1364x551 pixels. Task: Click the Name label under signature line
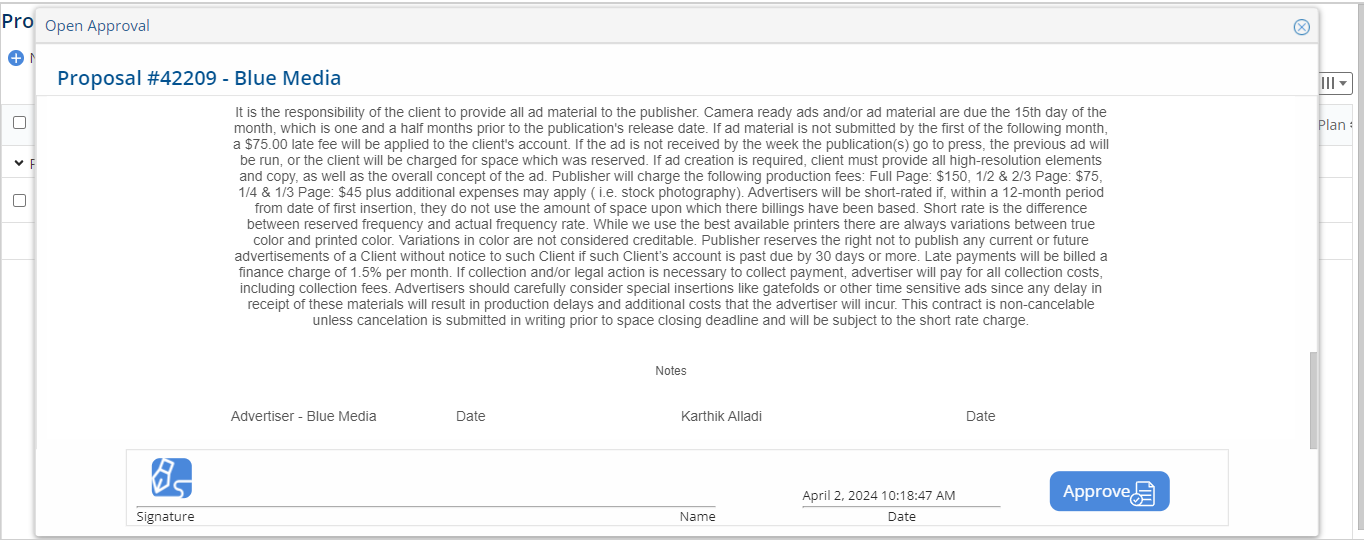697,517
